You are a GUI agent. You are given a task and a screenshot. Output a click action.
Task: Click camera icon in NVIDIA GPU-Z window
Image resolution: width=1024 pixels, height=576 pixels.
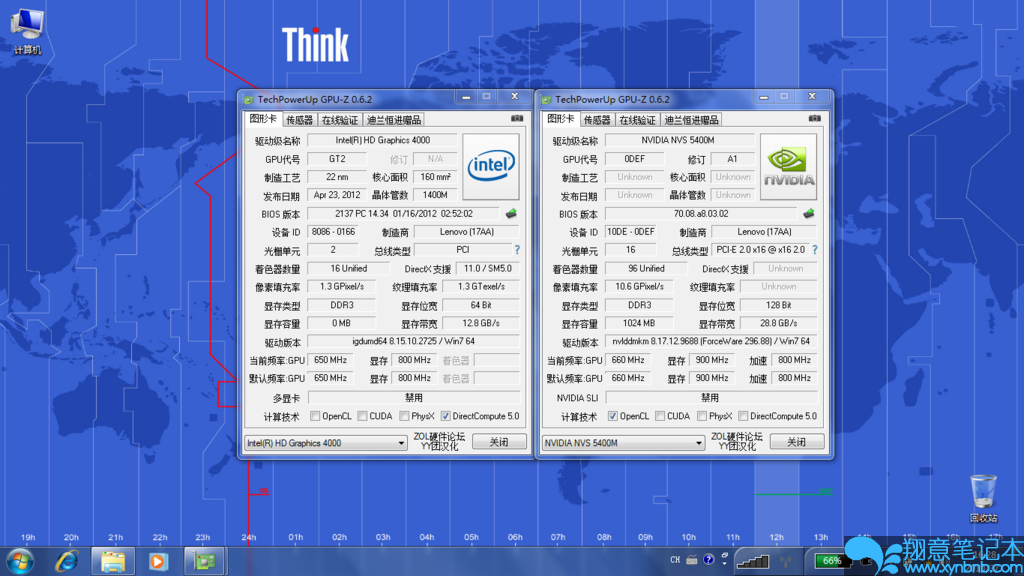coord(814,118)
